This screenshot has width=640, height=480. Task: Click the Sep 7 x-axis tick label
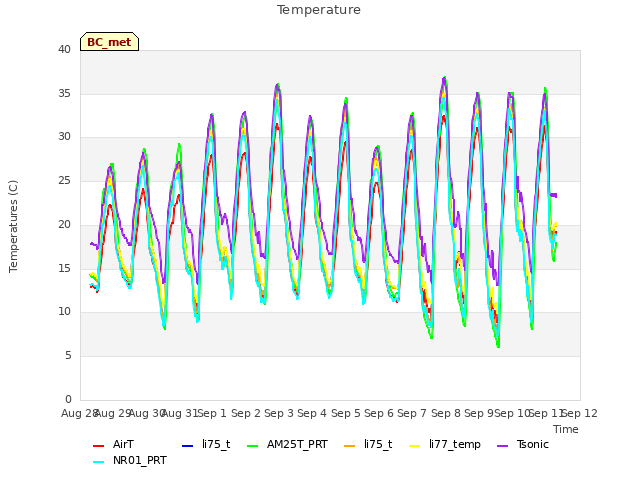[412, 413]
